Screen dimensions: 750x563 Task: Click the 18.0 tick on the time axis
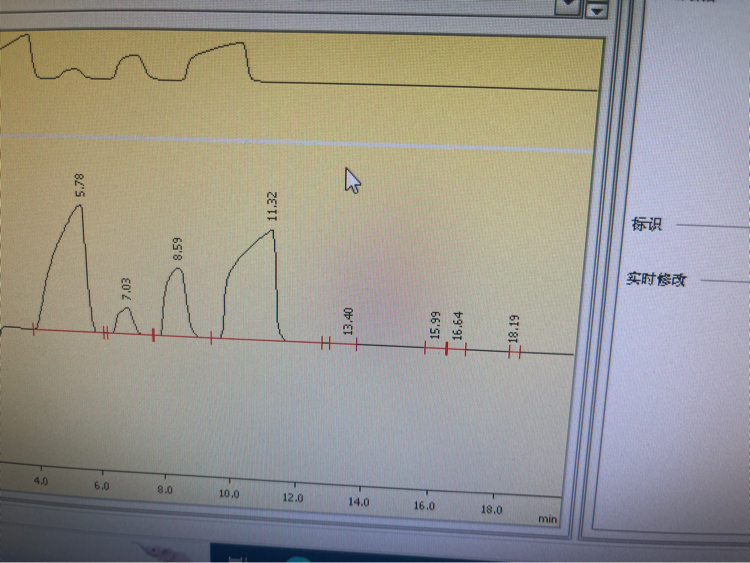tap(491, 509)
